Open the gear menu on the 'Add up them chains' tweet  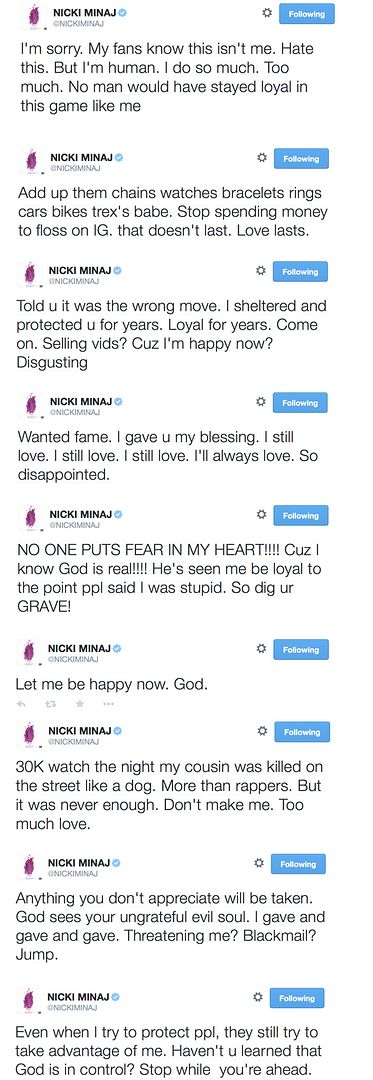click(x=262, y=158)
